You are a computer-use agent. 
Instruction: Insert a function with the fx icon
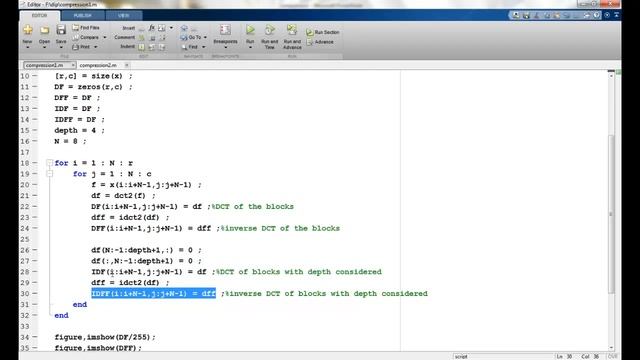coord(152,28)
